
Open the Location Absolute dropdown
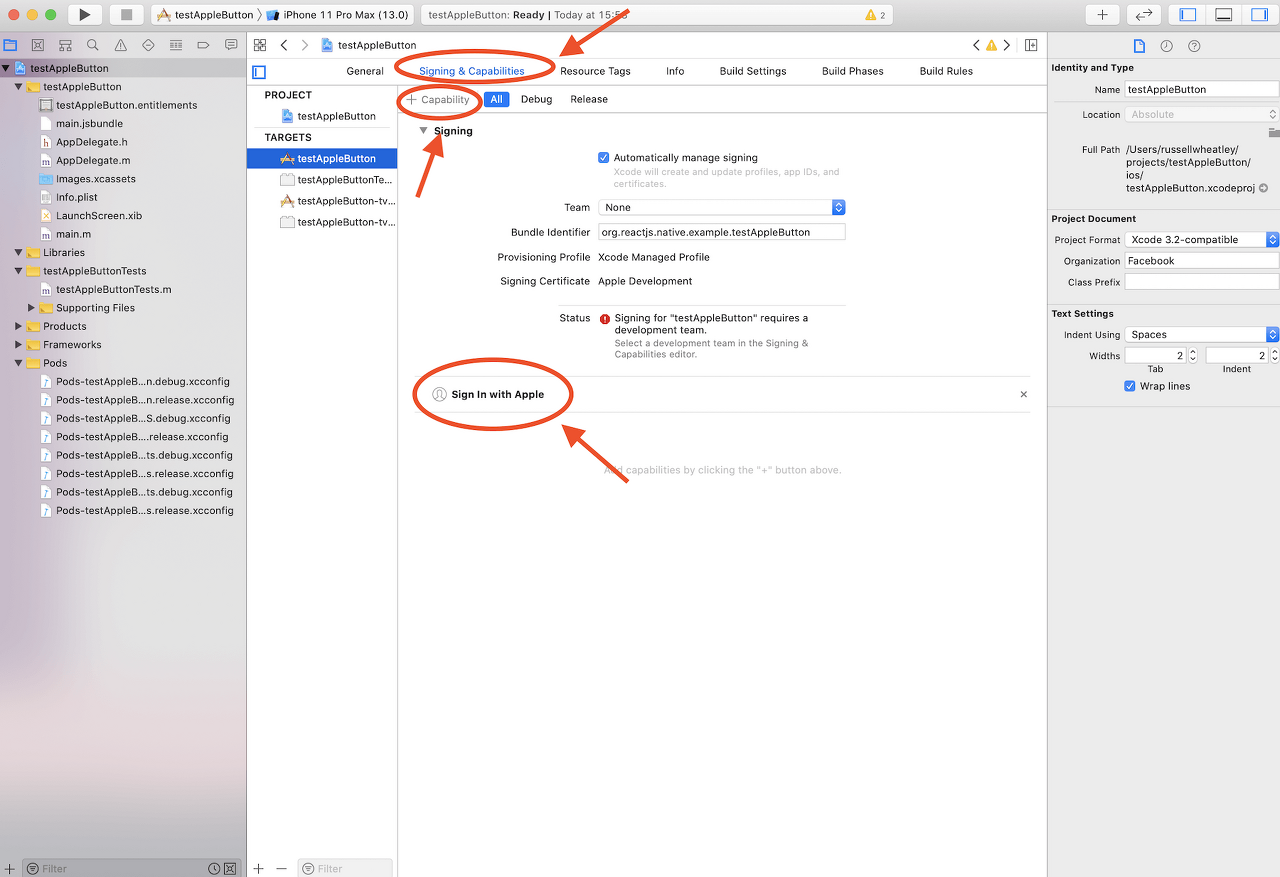pos(1202,115)
